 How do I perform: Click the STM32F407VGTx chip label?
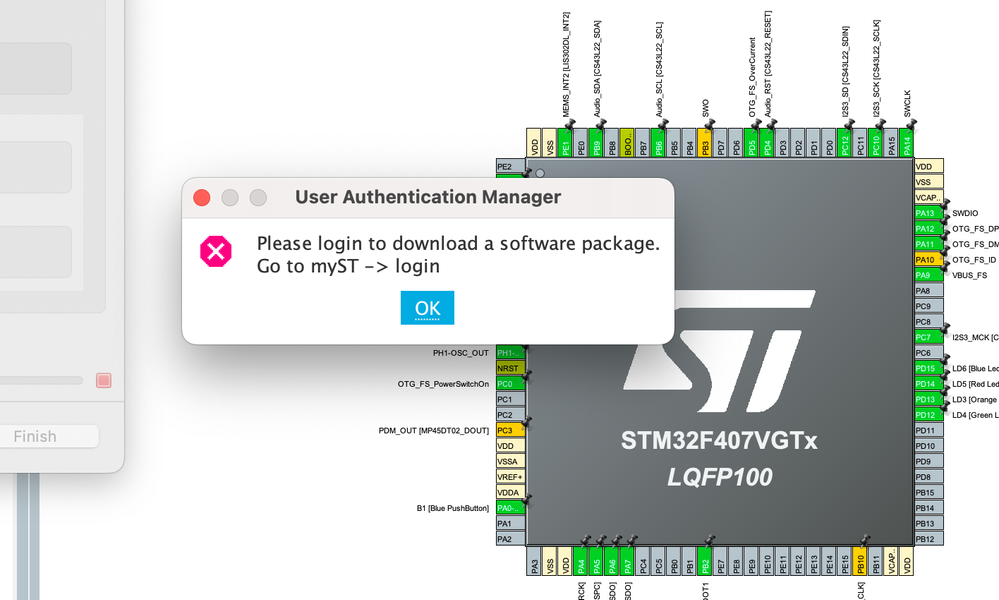pos(719,441)
